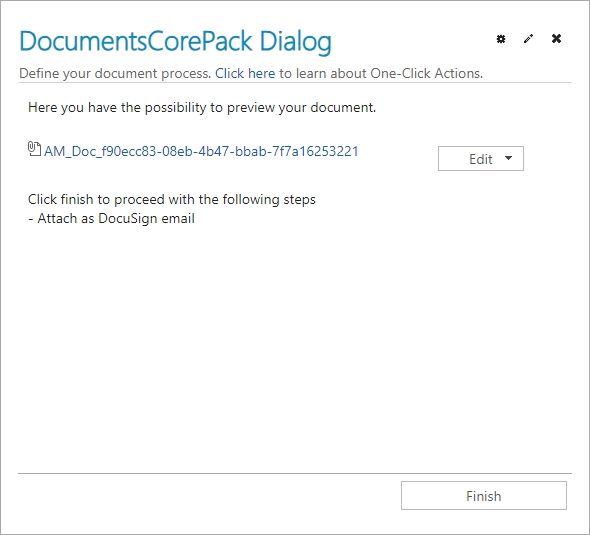Viewport: 590px width, 535px height.
Task: Open the AM_Doc_f90ecc83 document preview link
Action: click(x=201, y=151)
